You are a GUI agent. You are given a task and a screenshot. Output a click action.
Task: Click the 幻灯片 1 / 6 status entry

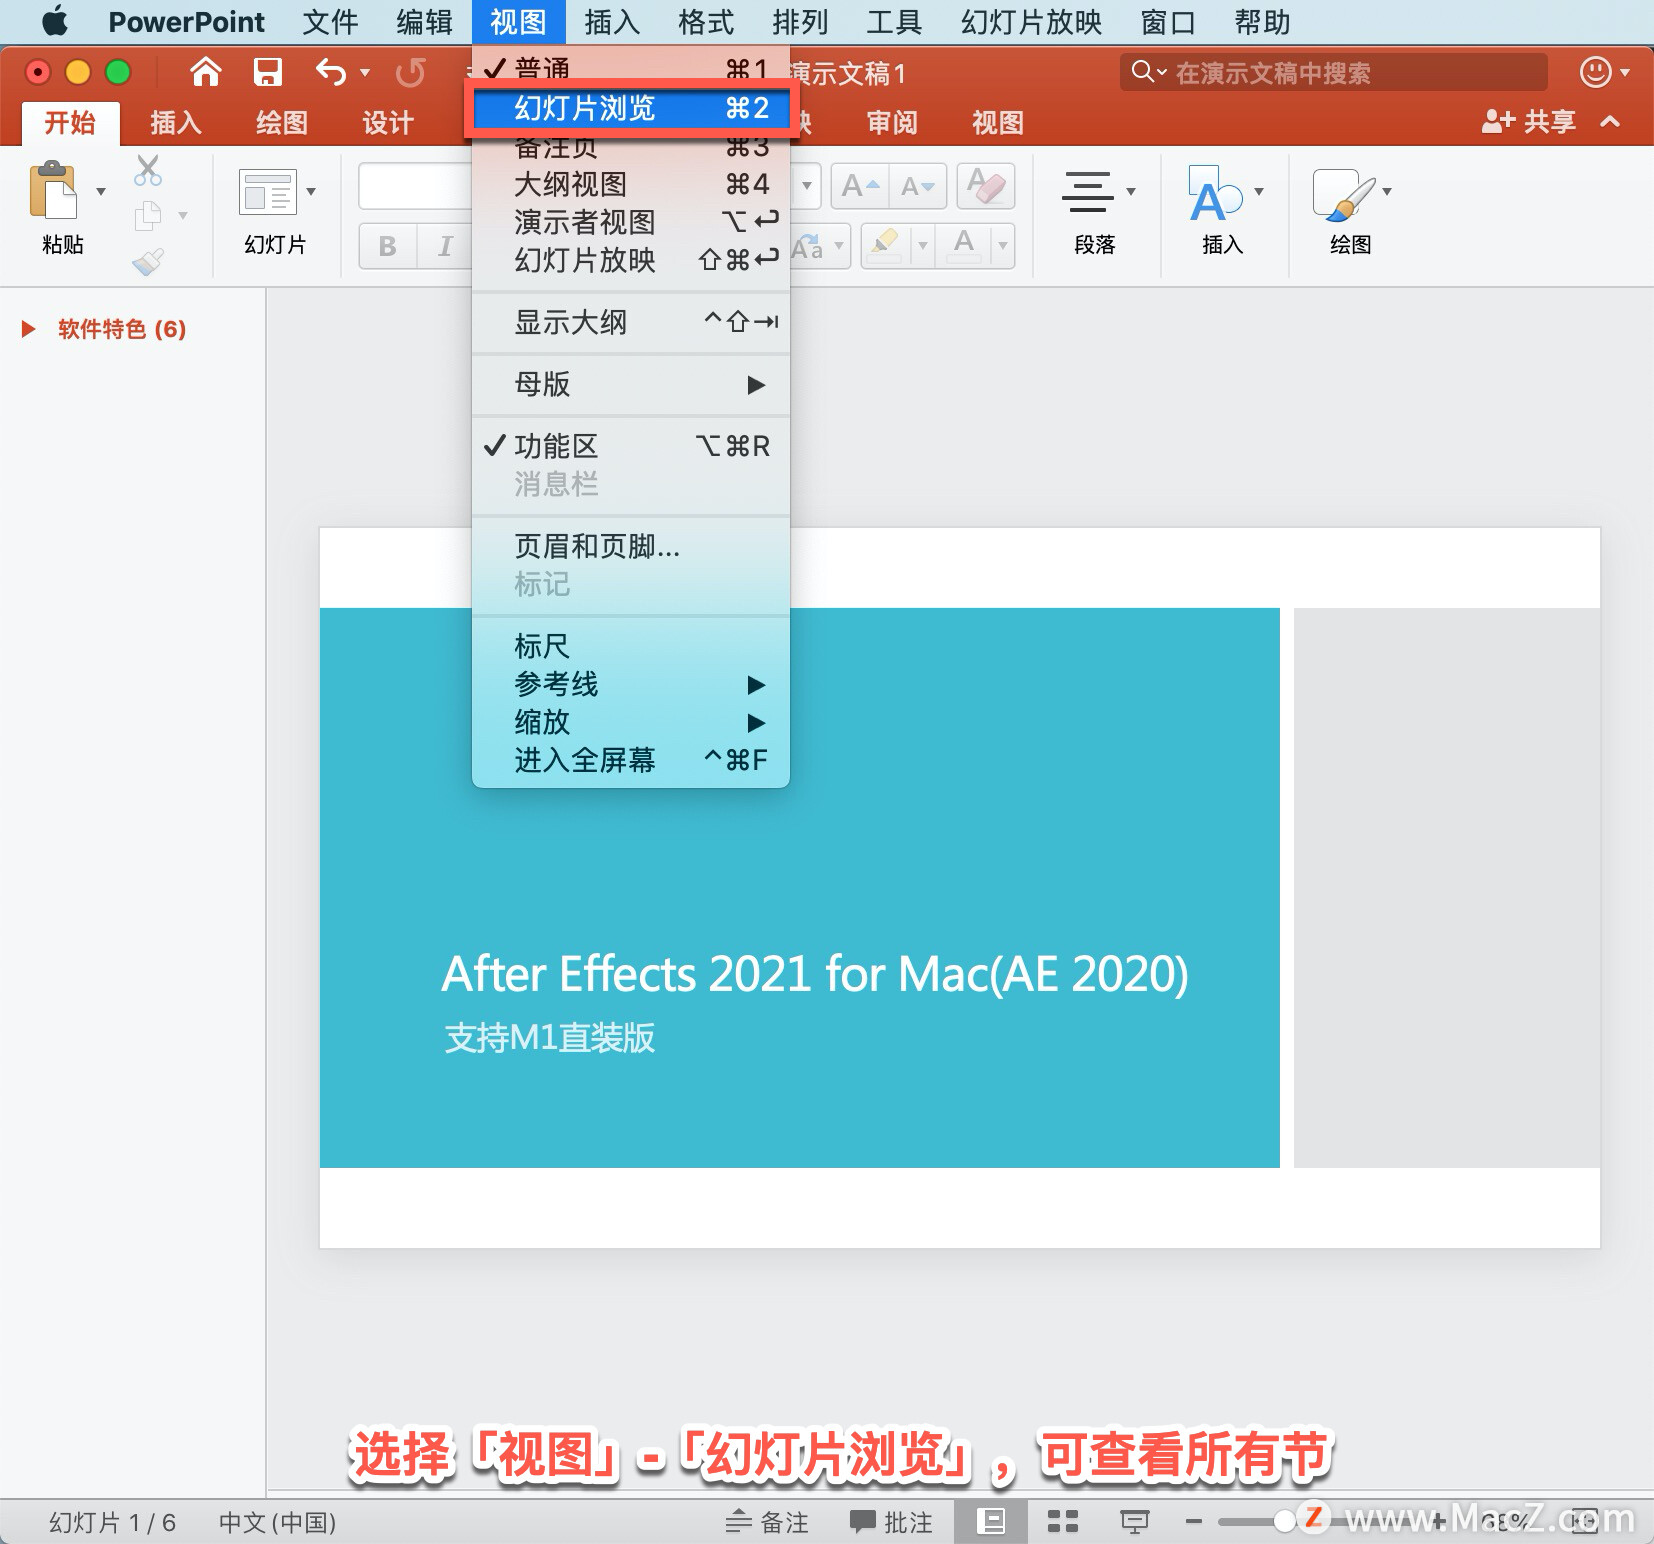point(112,1522)
